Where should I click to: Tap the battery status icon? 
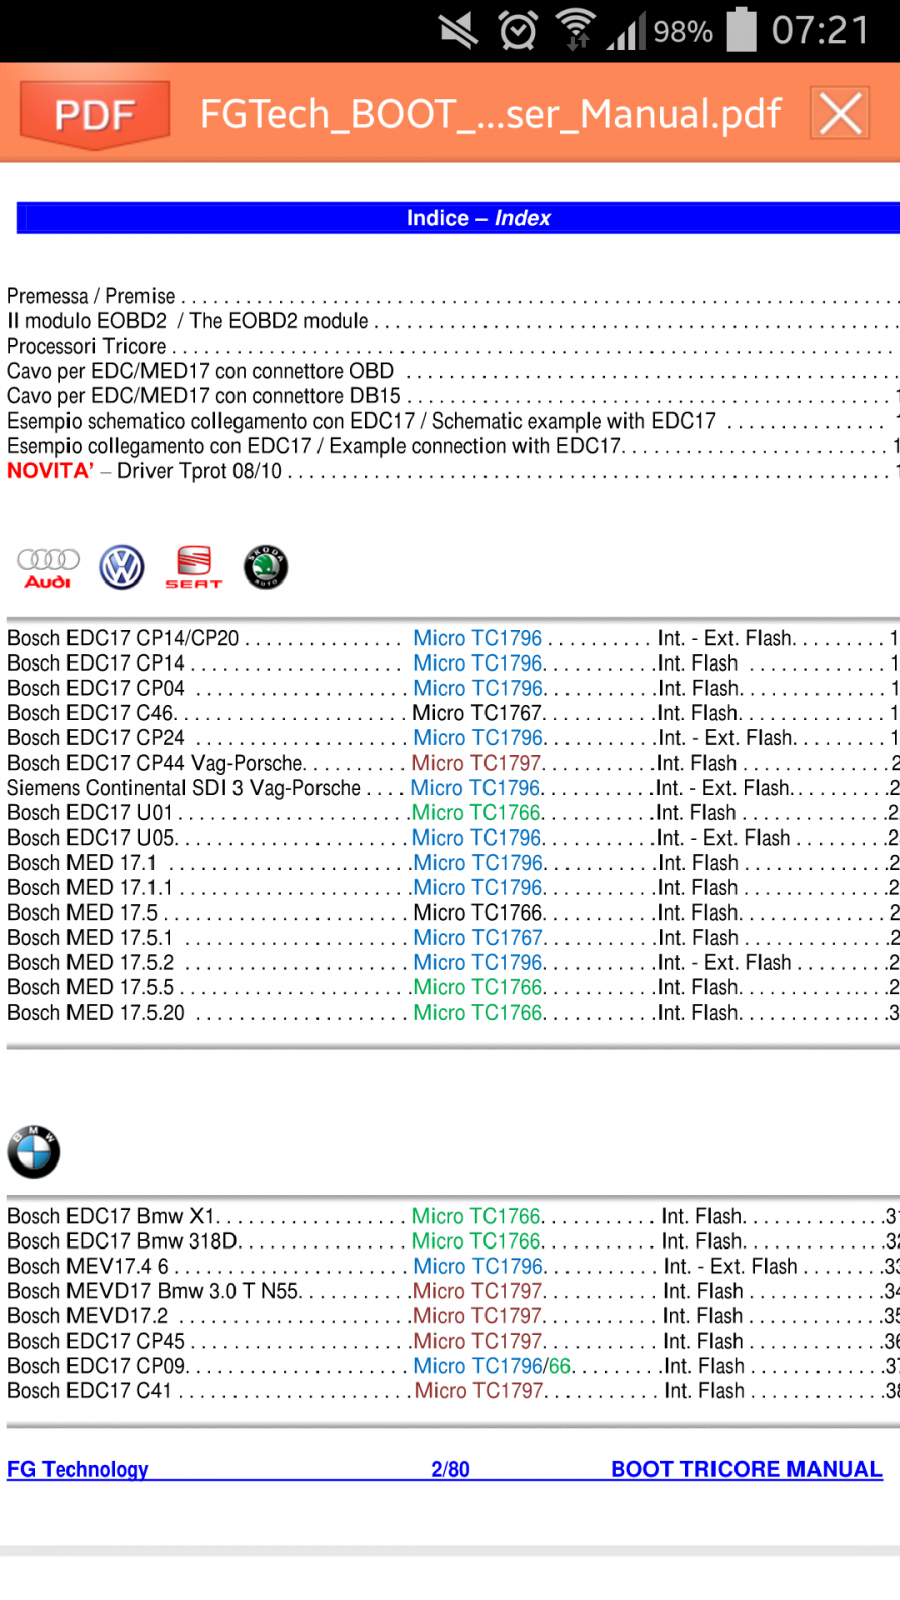click(x=741, y=29)
